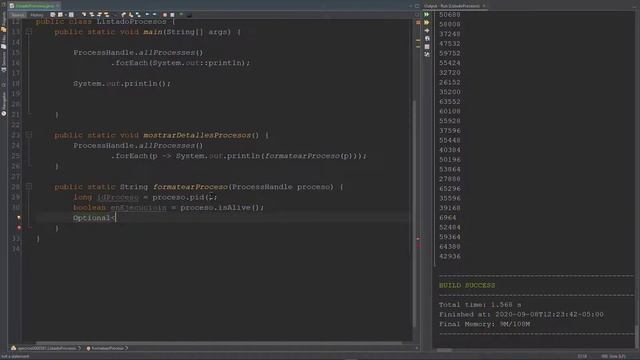This screenshot has height=360, width=640.
Task: Click the Finished at timestamp in output
Action: pyautogui.click(x=521, y=314)
